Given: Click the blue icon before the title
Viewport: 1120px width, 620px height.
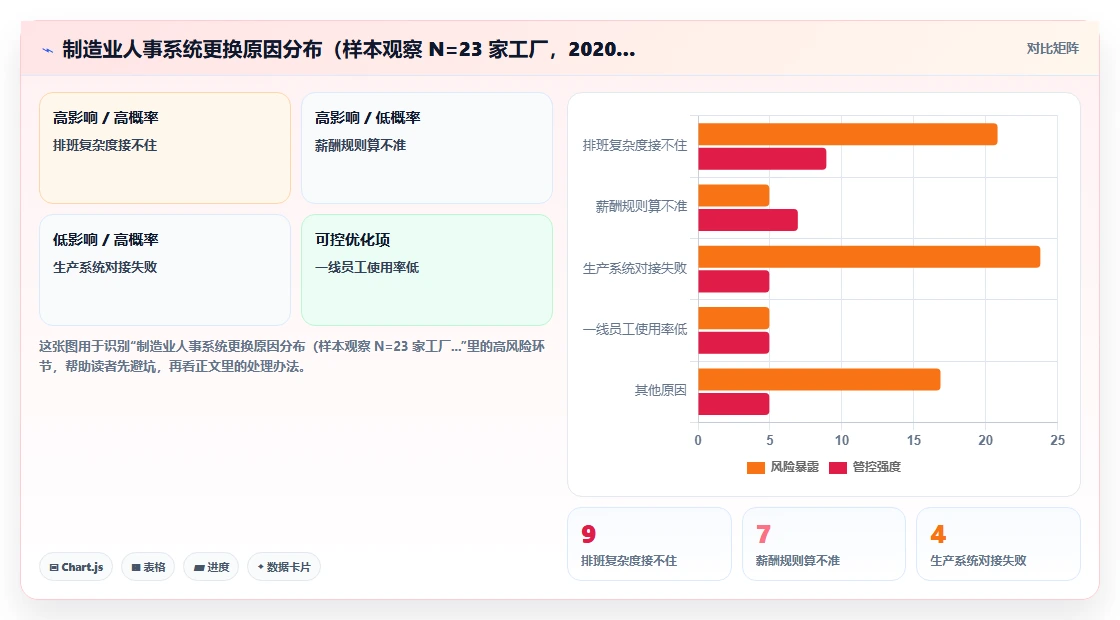Looking at the screenshot, I should point(48,50).
